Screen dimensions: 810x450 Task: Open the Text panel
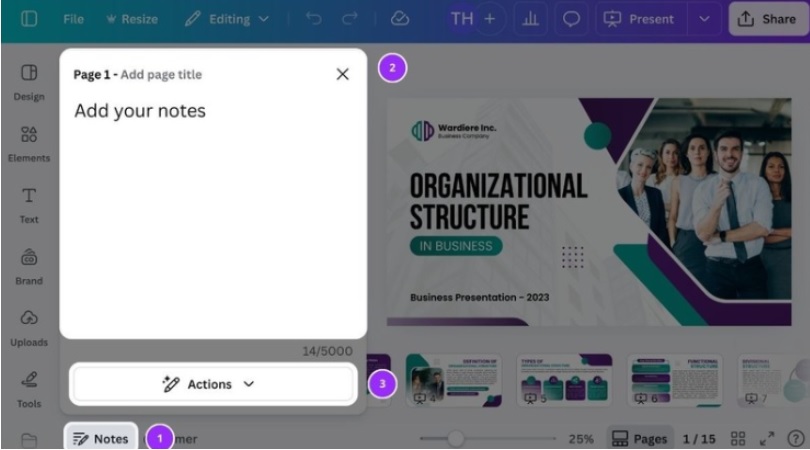(x=29, y=205)
